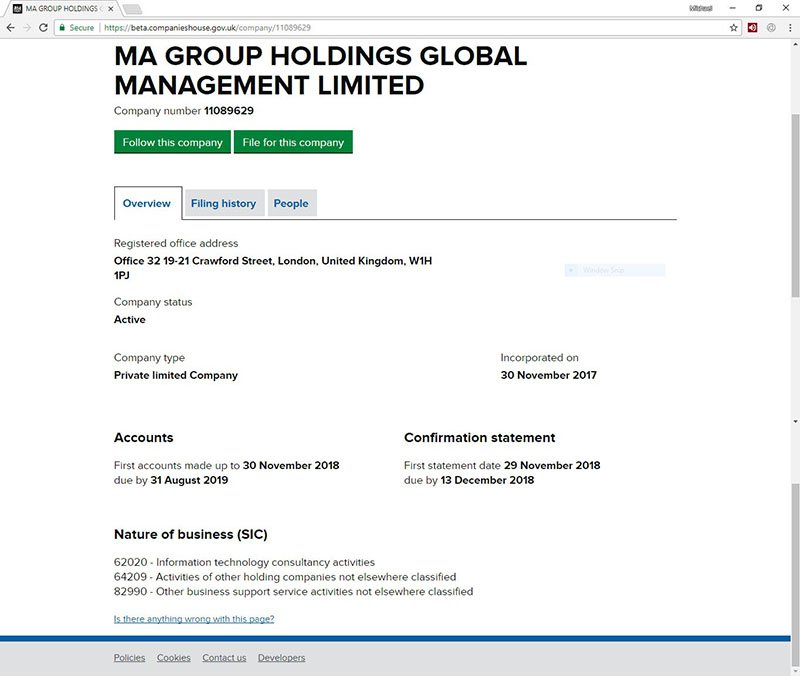The height and width of the screenshot is (676, 800).
Task: Click File for this company button
Action: (293, 142)
